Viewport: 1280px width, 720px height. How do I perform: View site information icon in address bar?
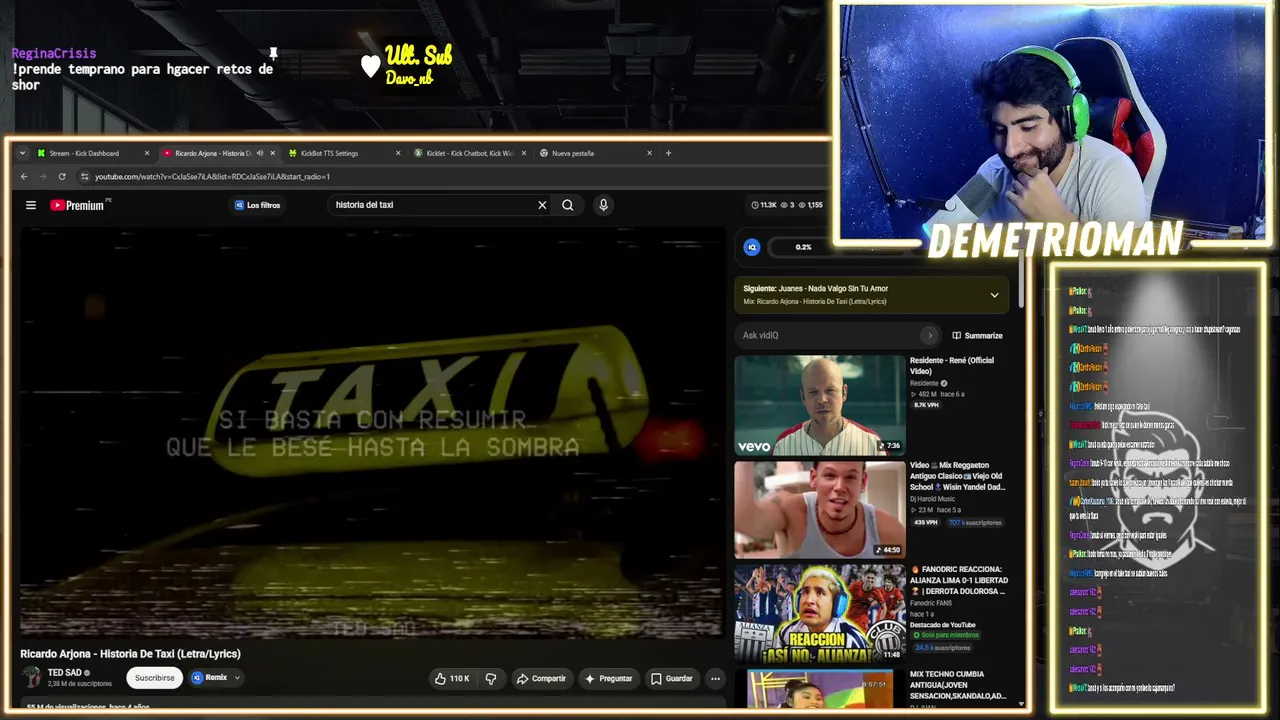coord(85,176)
